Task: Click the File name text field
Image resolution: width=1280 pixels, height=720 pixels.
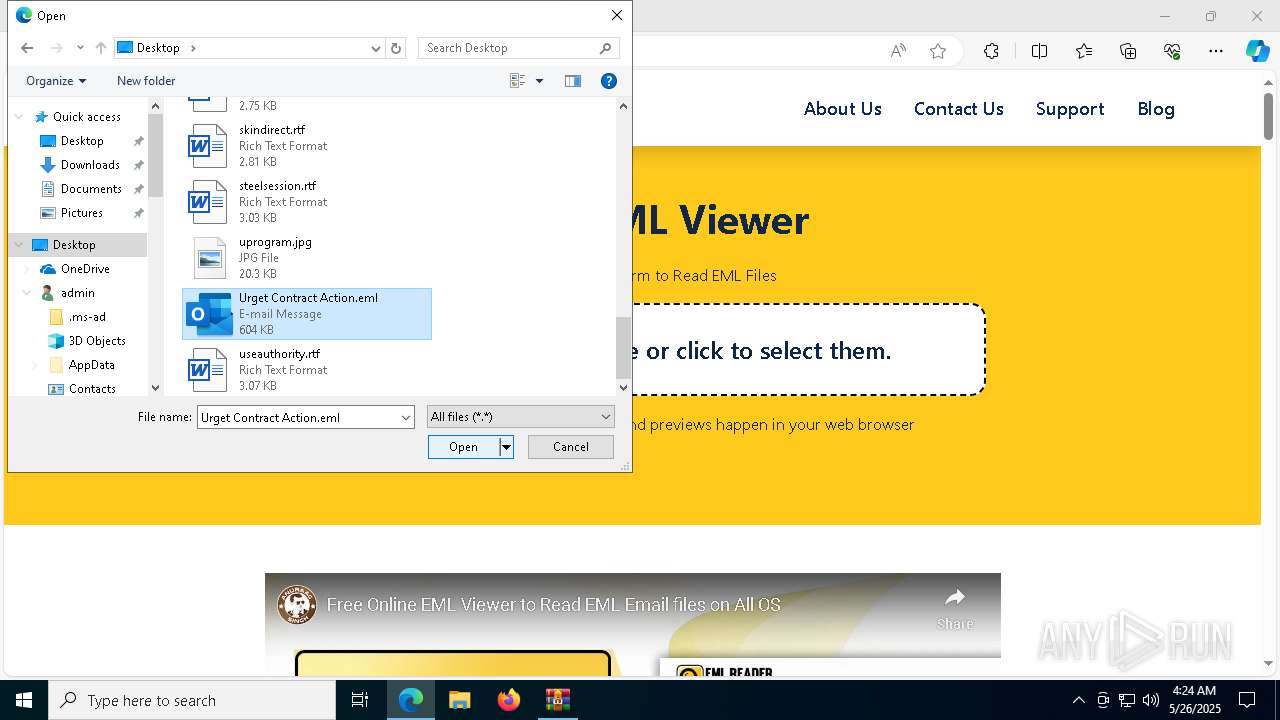Action: click(x=297, y=417)
